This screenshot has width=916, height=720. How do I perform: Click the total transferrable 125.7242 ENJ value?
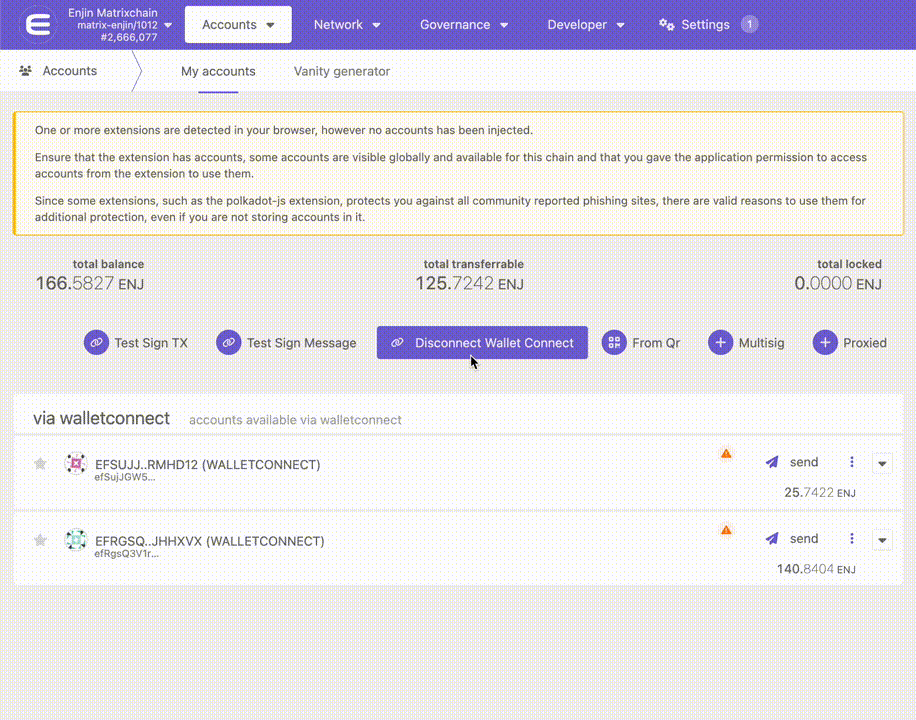470,283
